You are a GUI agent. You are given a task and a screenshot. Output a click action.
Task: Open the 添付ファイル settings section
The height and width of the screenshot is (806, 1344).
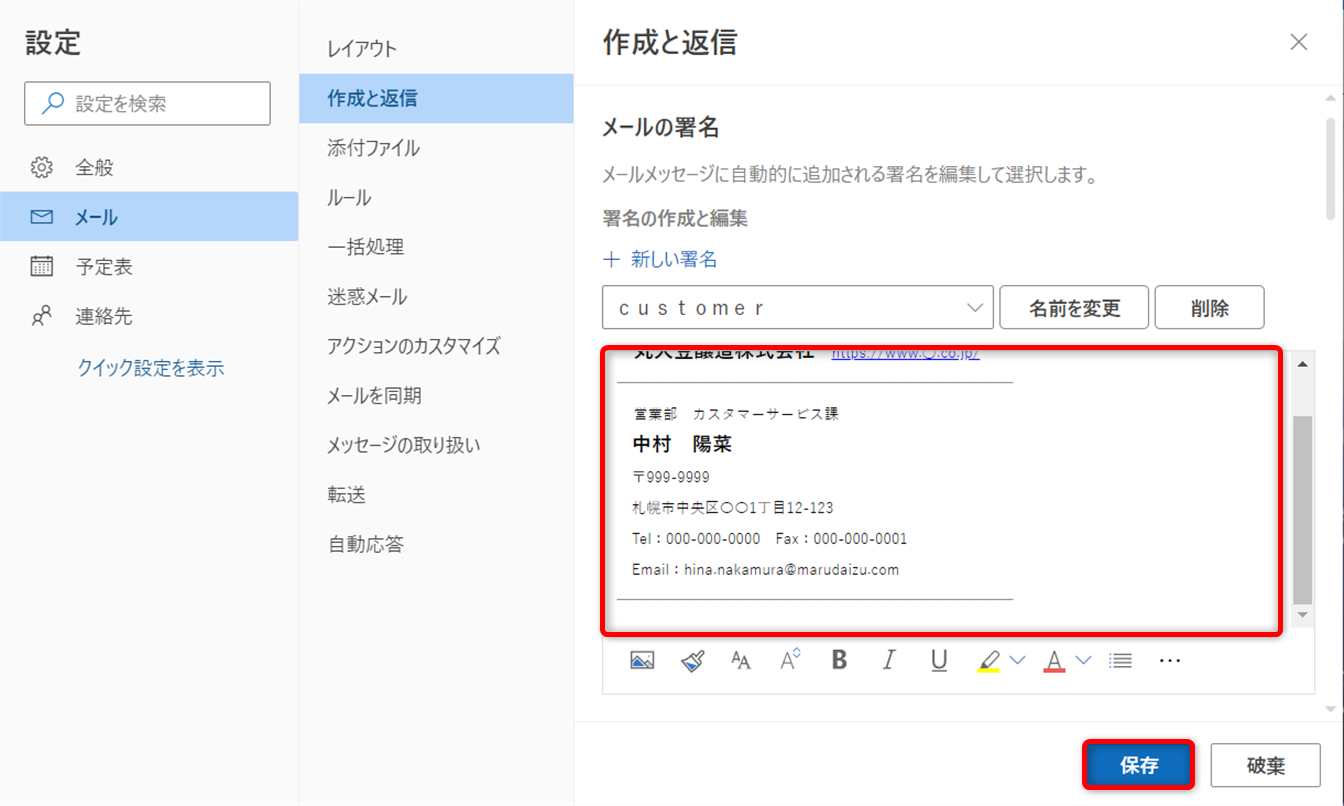tap(373, 148)
